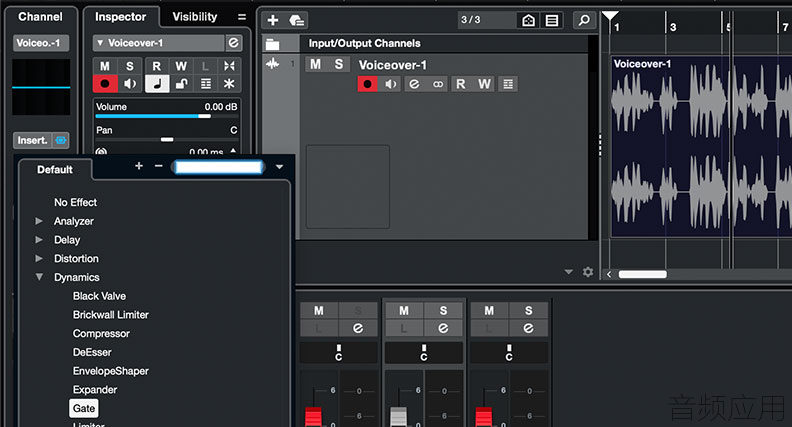Viewport: 792px width, 427px height.
Task: Expand the Analyzer category
Action: [x=39, y=221]
